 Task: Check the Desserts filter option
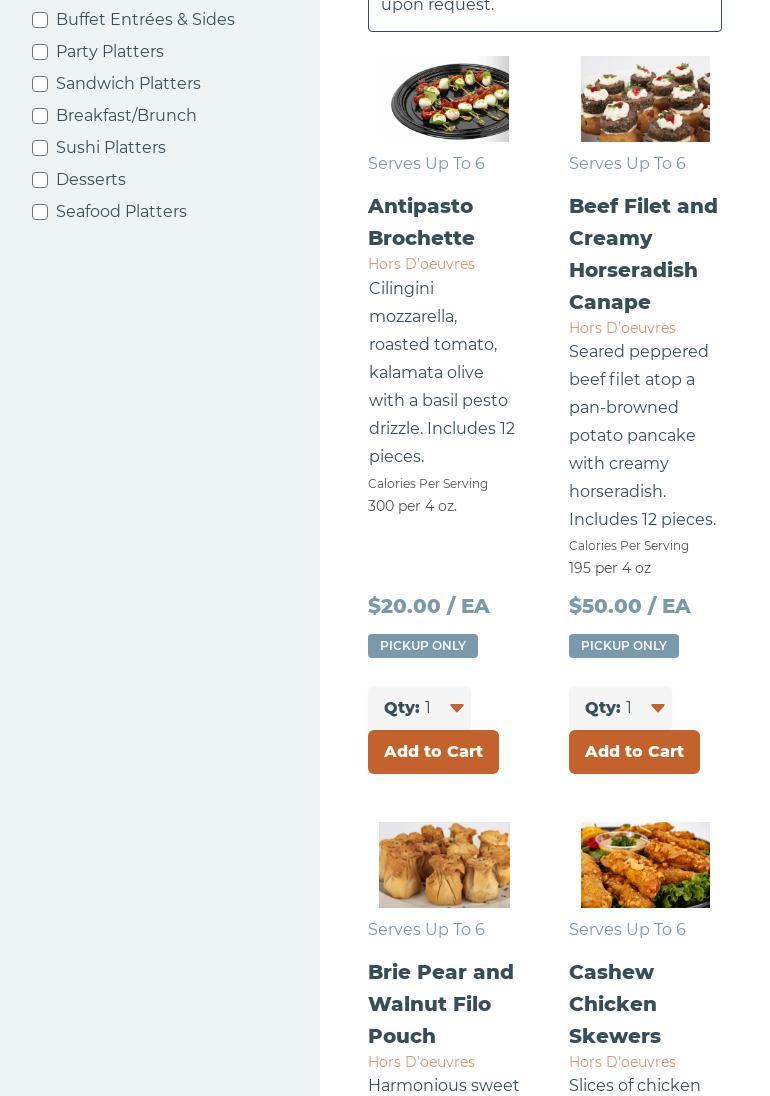coord(40,180)
